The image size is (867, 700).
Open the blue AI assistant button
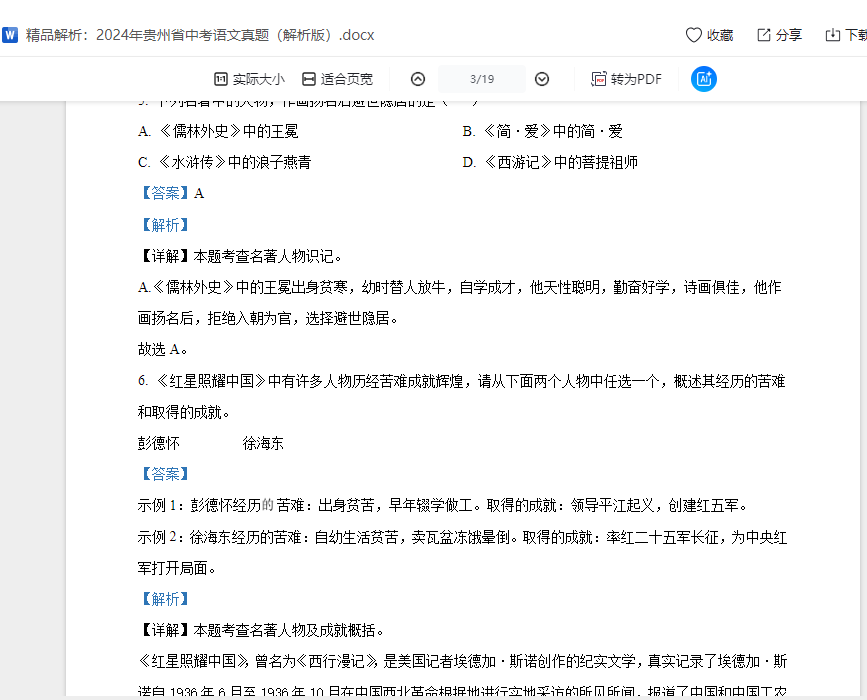(703, 79)
